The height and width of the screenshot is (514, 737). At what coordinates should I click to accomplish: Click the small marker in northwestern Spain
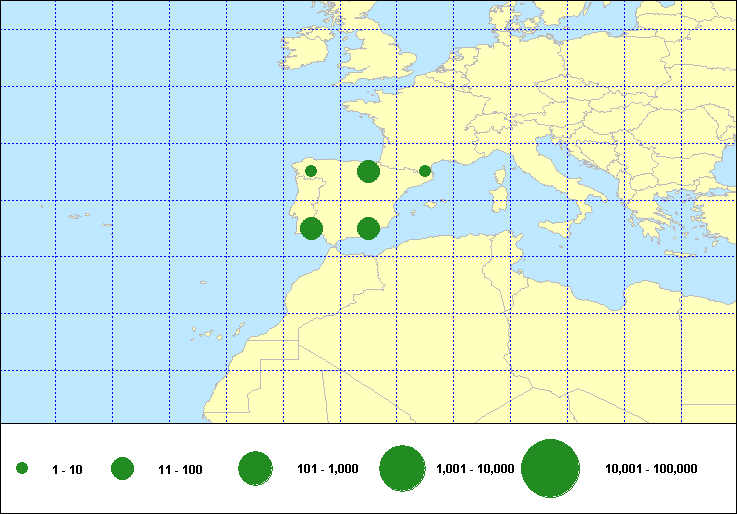click(x=311, y=171)
